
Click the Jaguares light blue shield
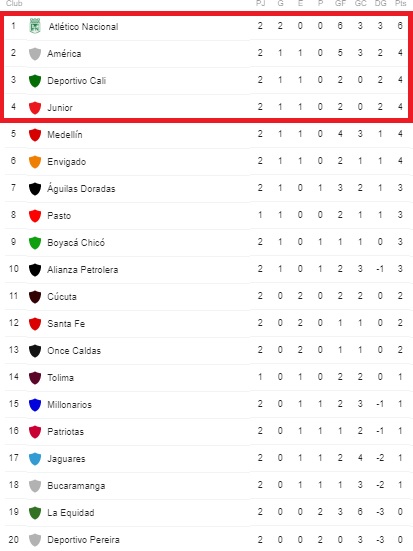click(35, 459)
